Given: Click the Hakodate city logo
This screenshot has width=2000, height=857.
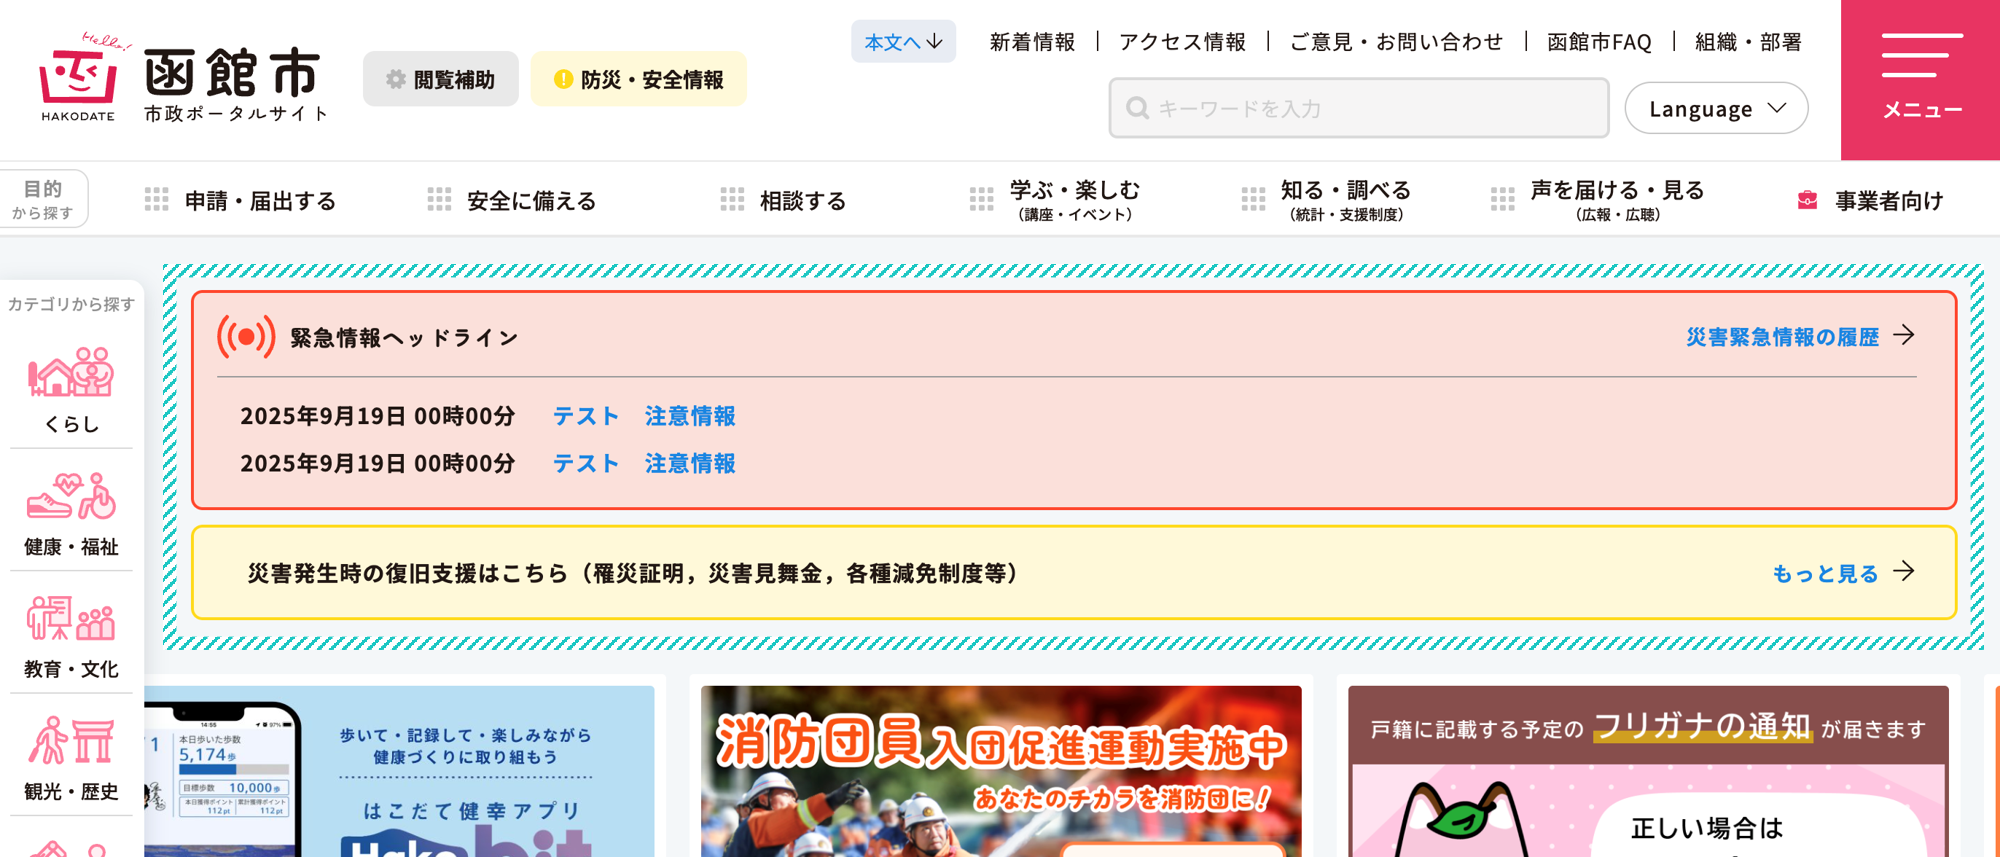Looking at the screenshot, I should point(183,78).
